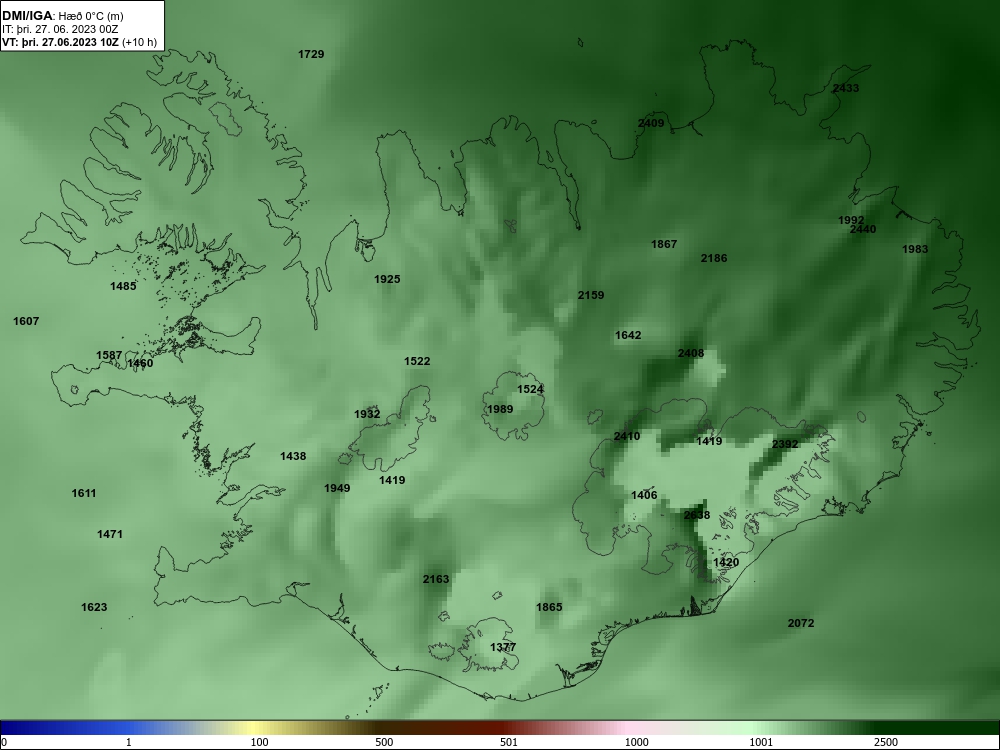This screenshot has width=1000, height=750.
Task: Select the 1949 value label
Action: tap(337, 488)
